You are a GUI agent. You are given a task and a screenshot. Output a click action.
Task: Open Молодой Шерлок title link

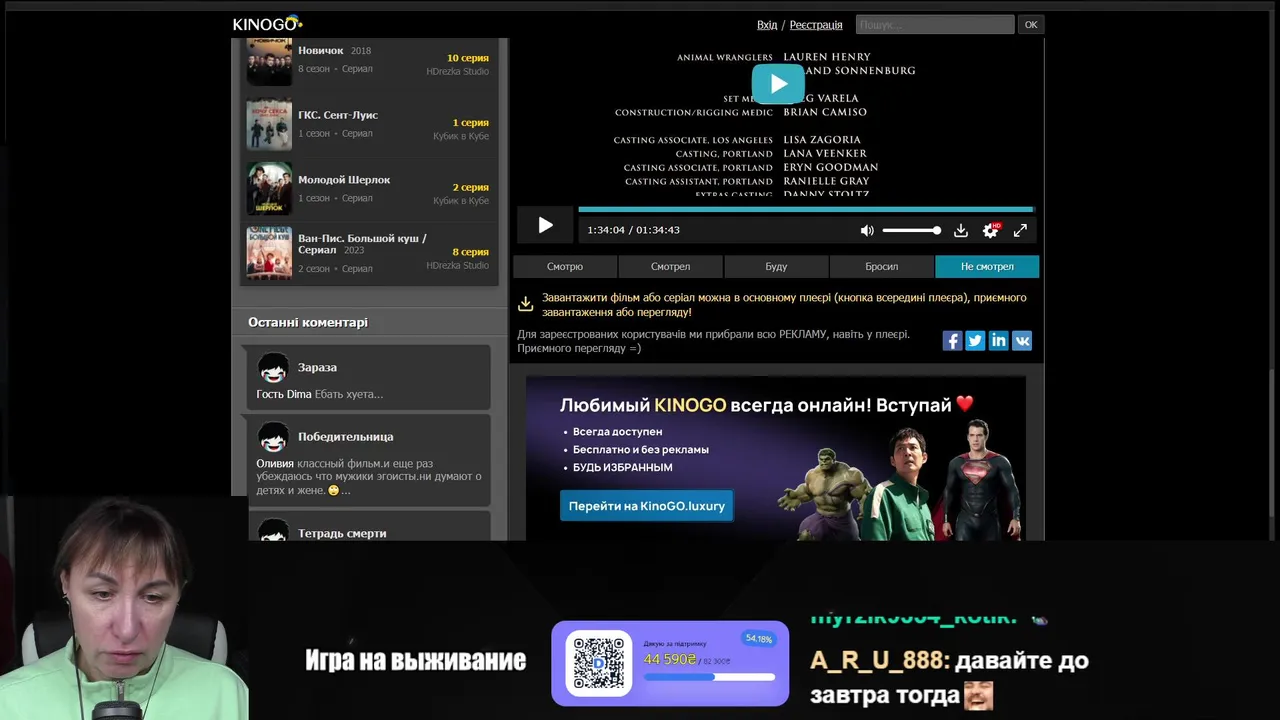[344, 180]
